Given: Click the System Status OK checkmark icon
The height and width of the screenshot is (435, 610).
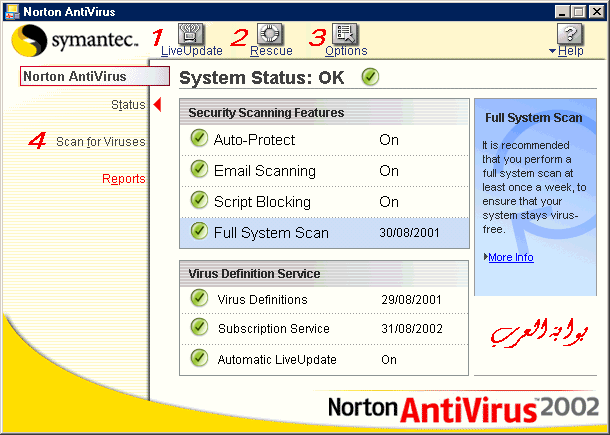Looking at the screenshot, I should (x=370, y=77).
